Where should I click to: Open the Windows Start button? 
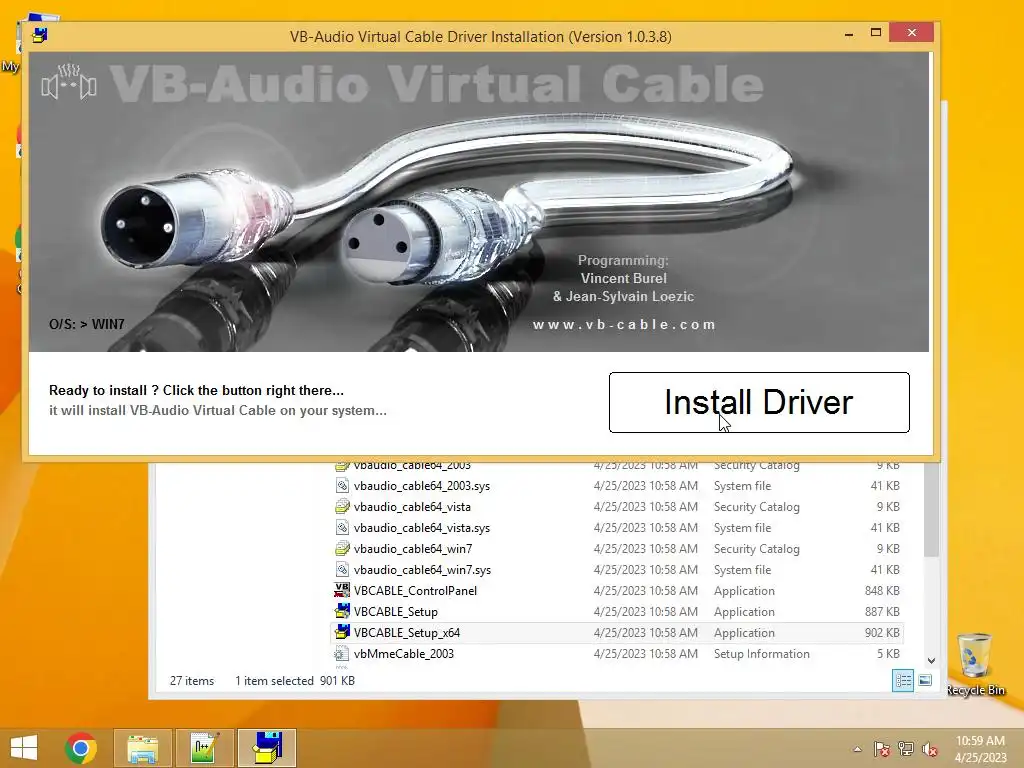(24, 748)
